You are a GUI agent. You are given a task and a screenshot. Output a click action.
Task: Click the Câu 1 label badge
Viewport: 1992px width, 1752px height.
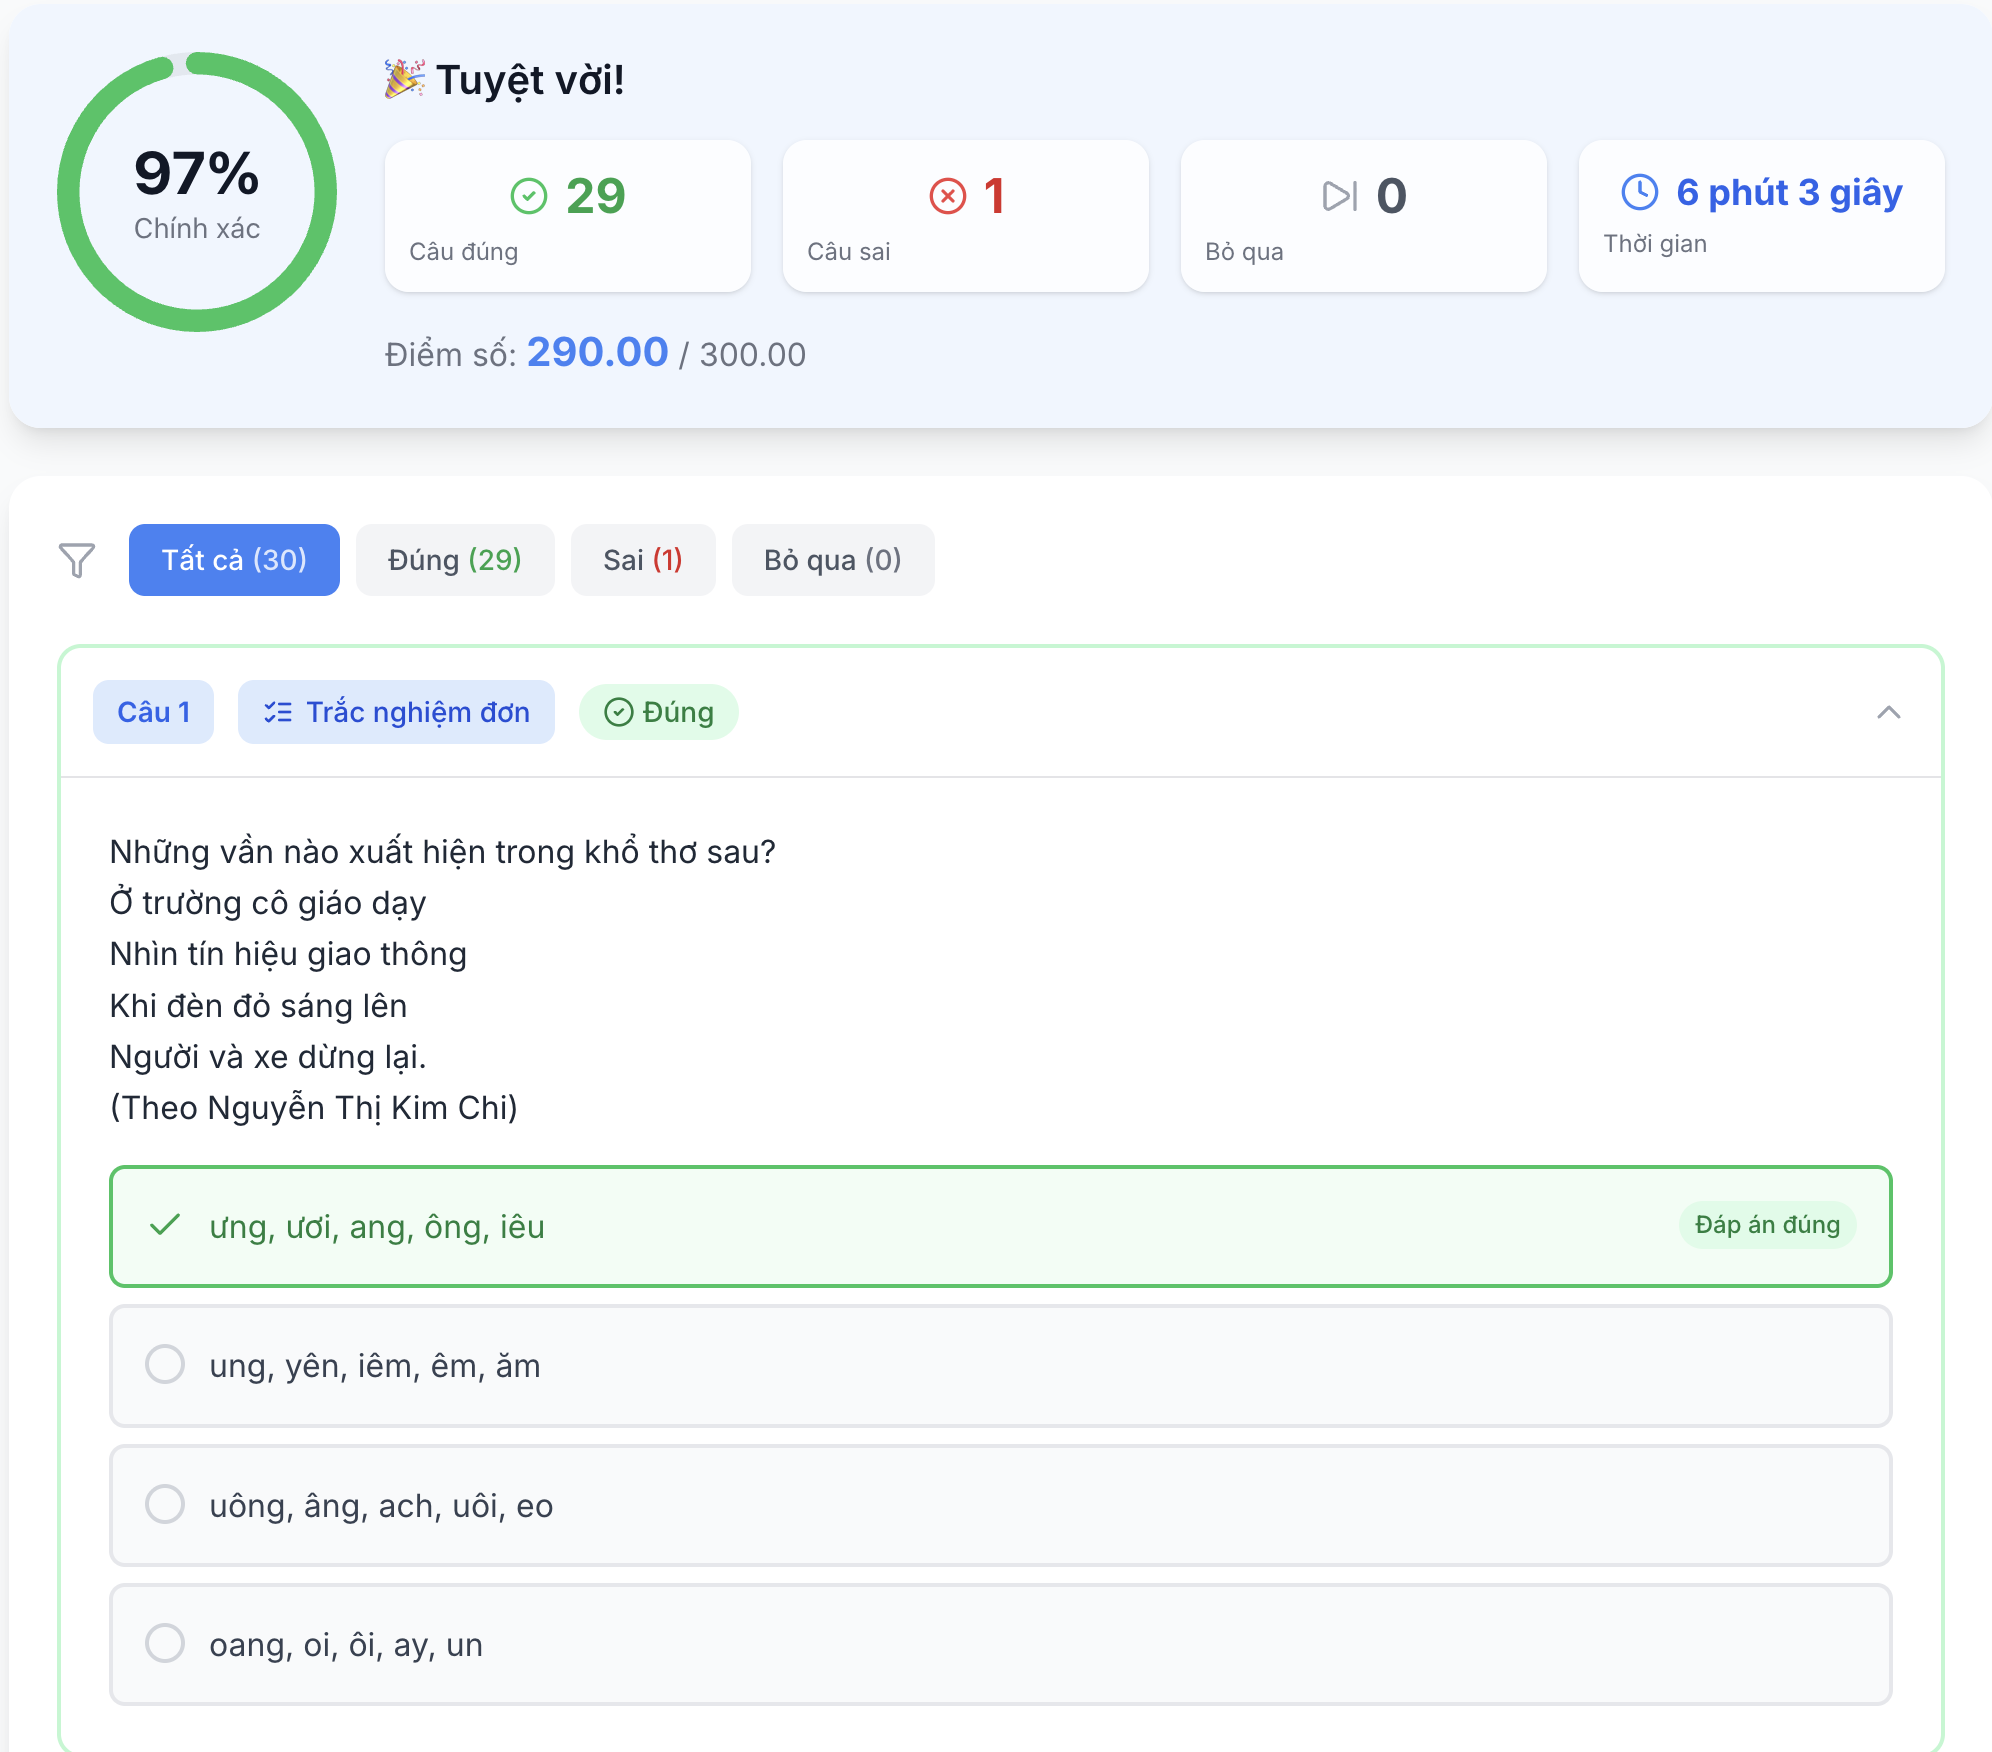click(153, 712)
